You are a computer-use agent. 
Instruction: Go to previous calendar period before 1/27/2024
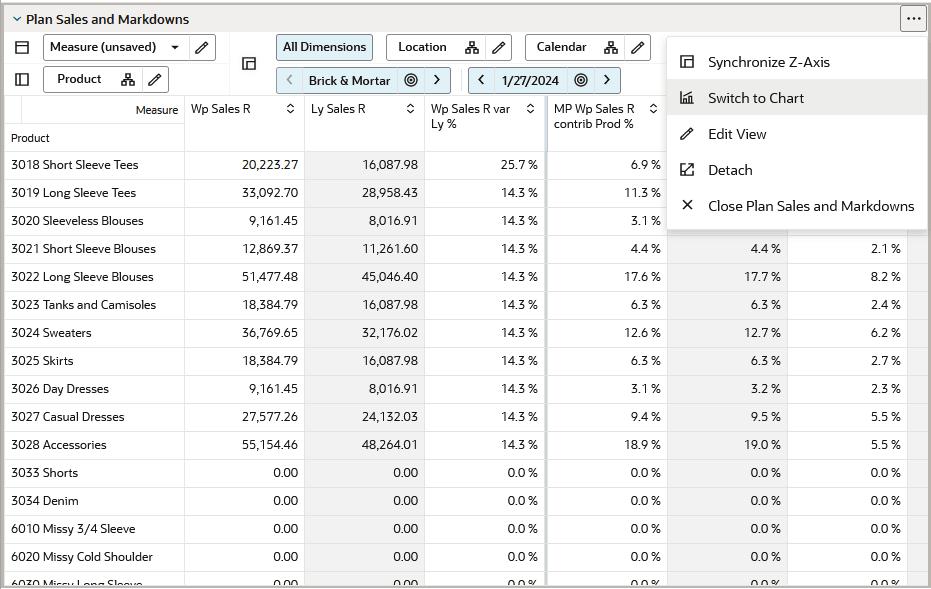coord(482,80)
